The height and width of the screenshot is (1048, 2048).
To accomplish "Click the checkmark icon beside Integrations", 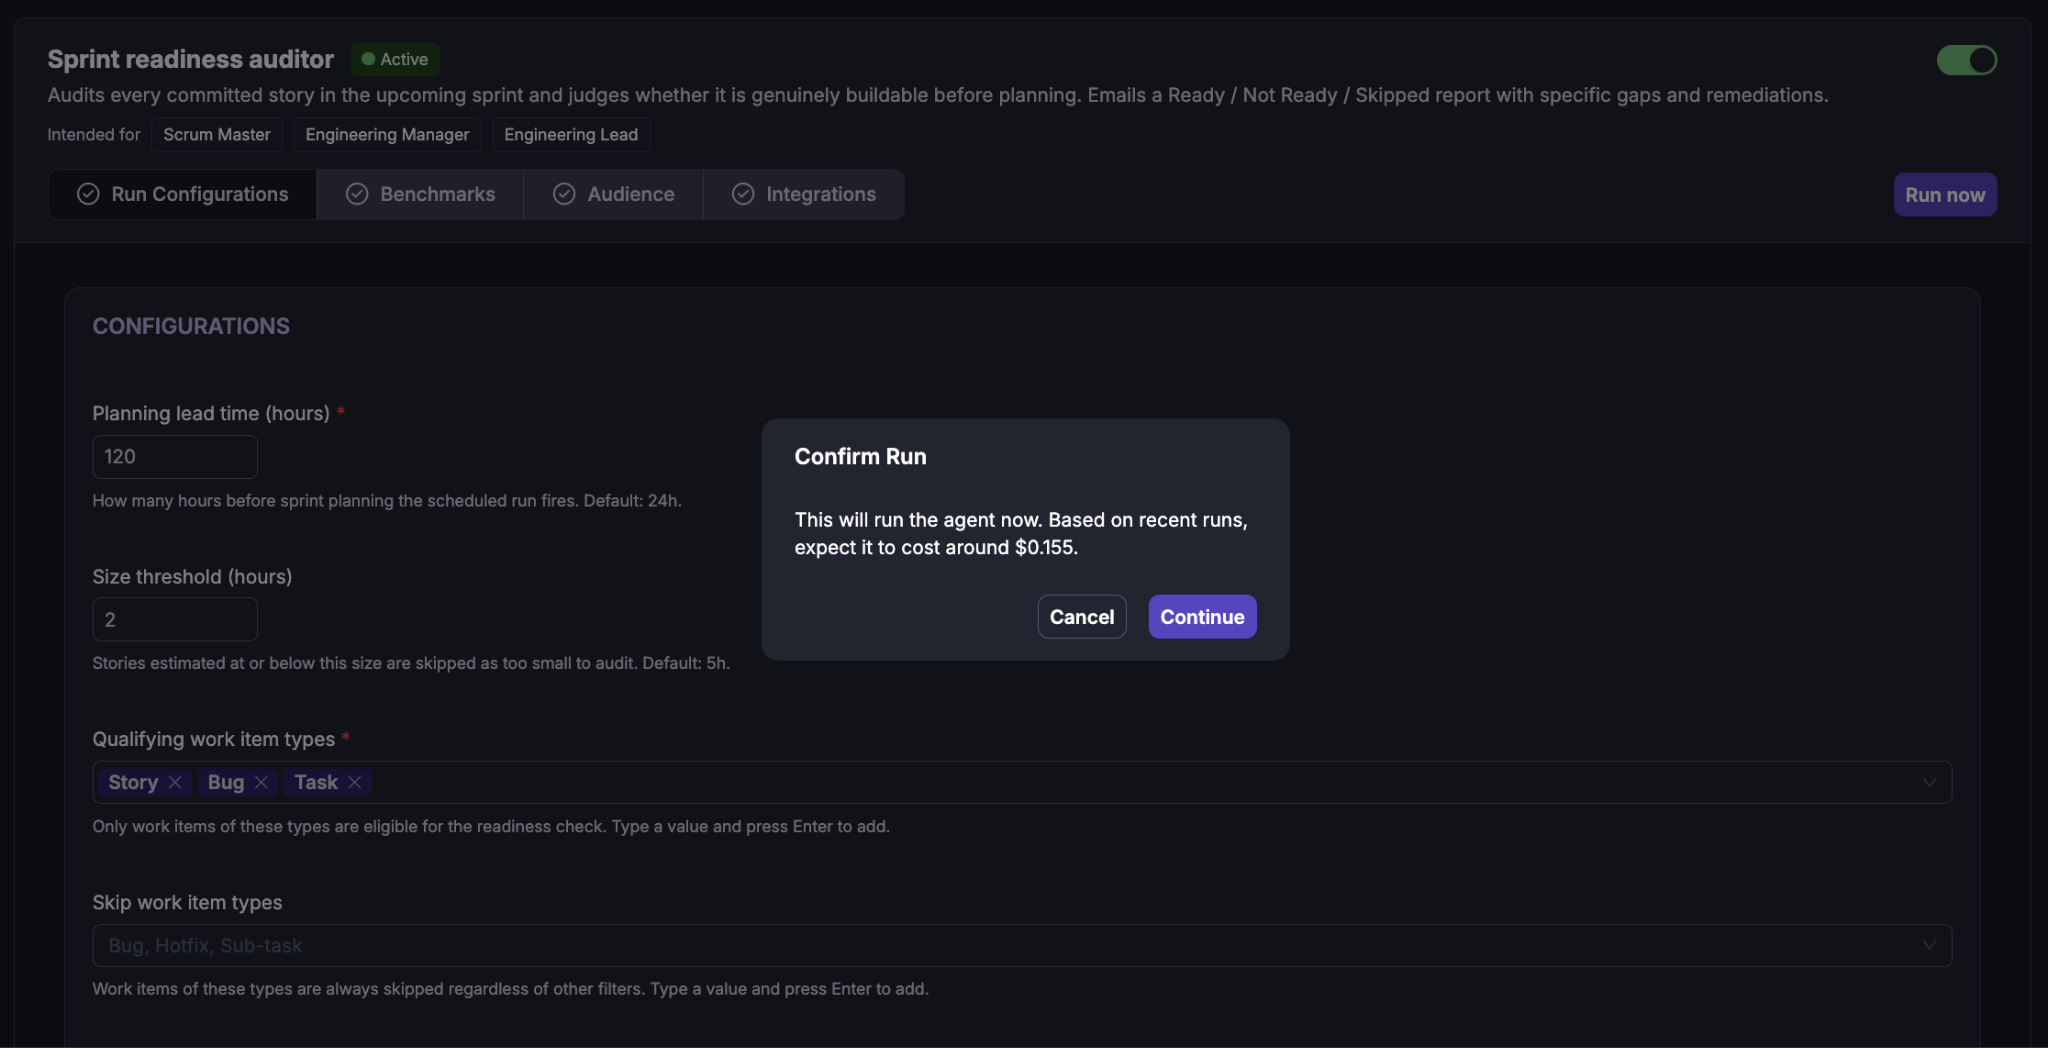I will click(x=743, y=194).
